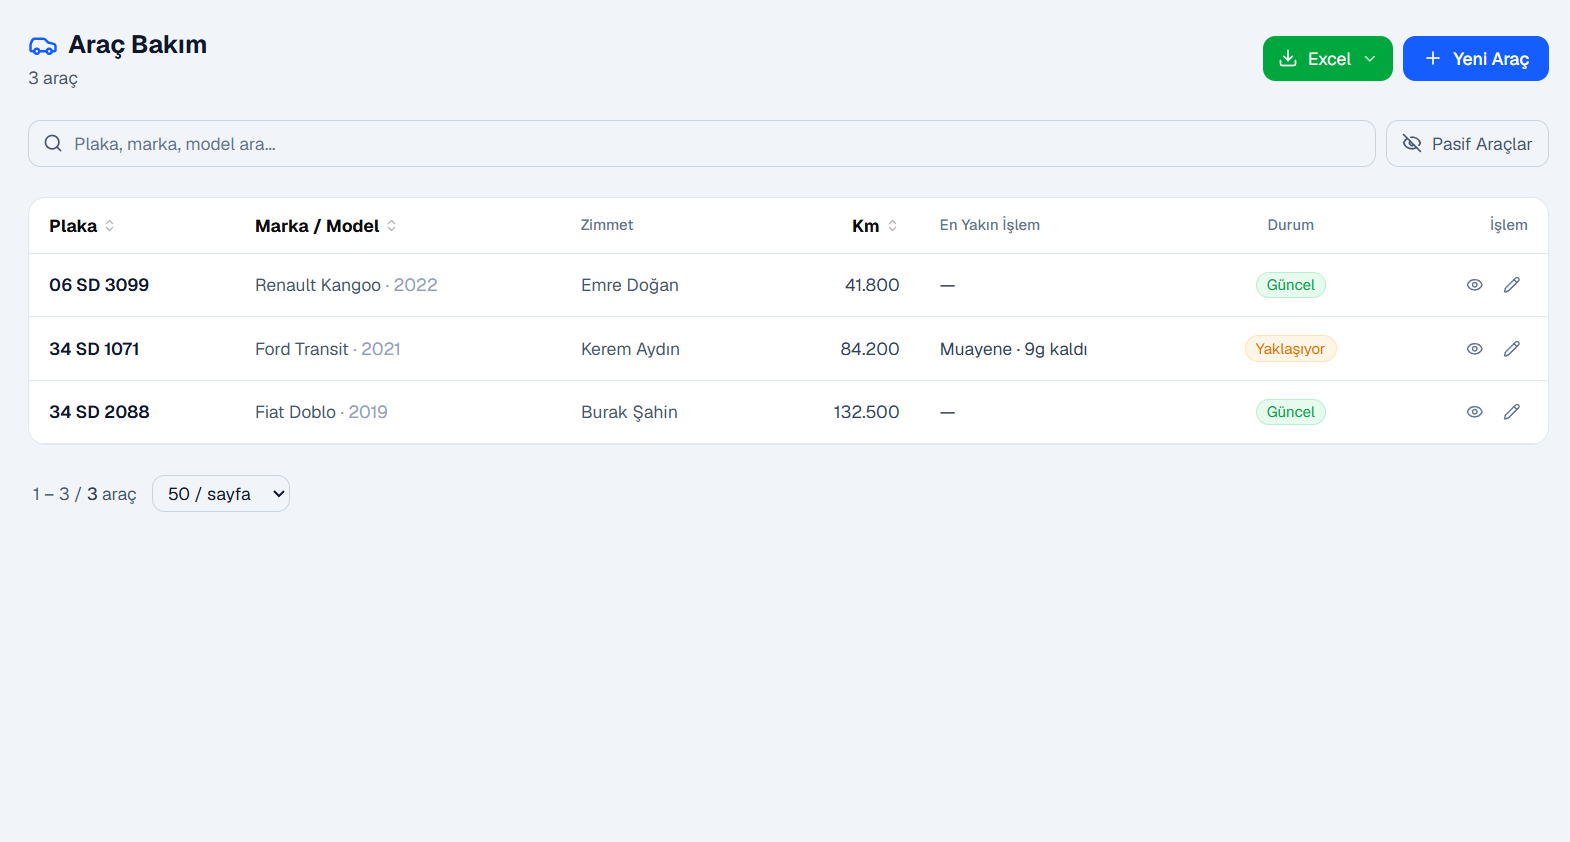
Task: Click the 41.800 km value
Action: click(872, 285)
